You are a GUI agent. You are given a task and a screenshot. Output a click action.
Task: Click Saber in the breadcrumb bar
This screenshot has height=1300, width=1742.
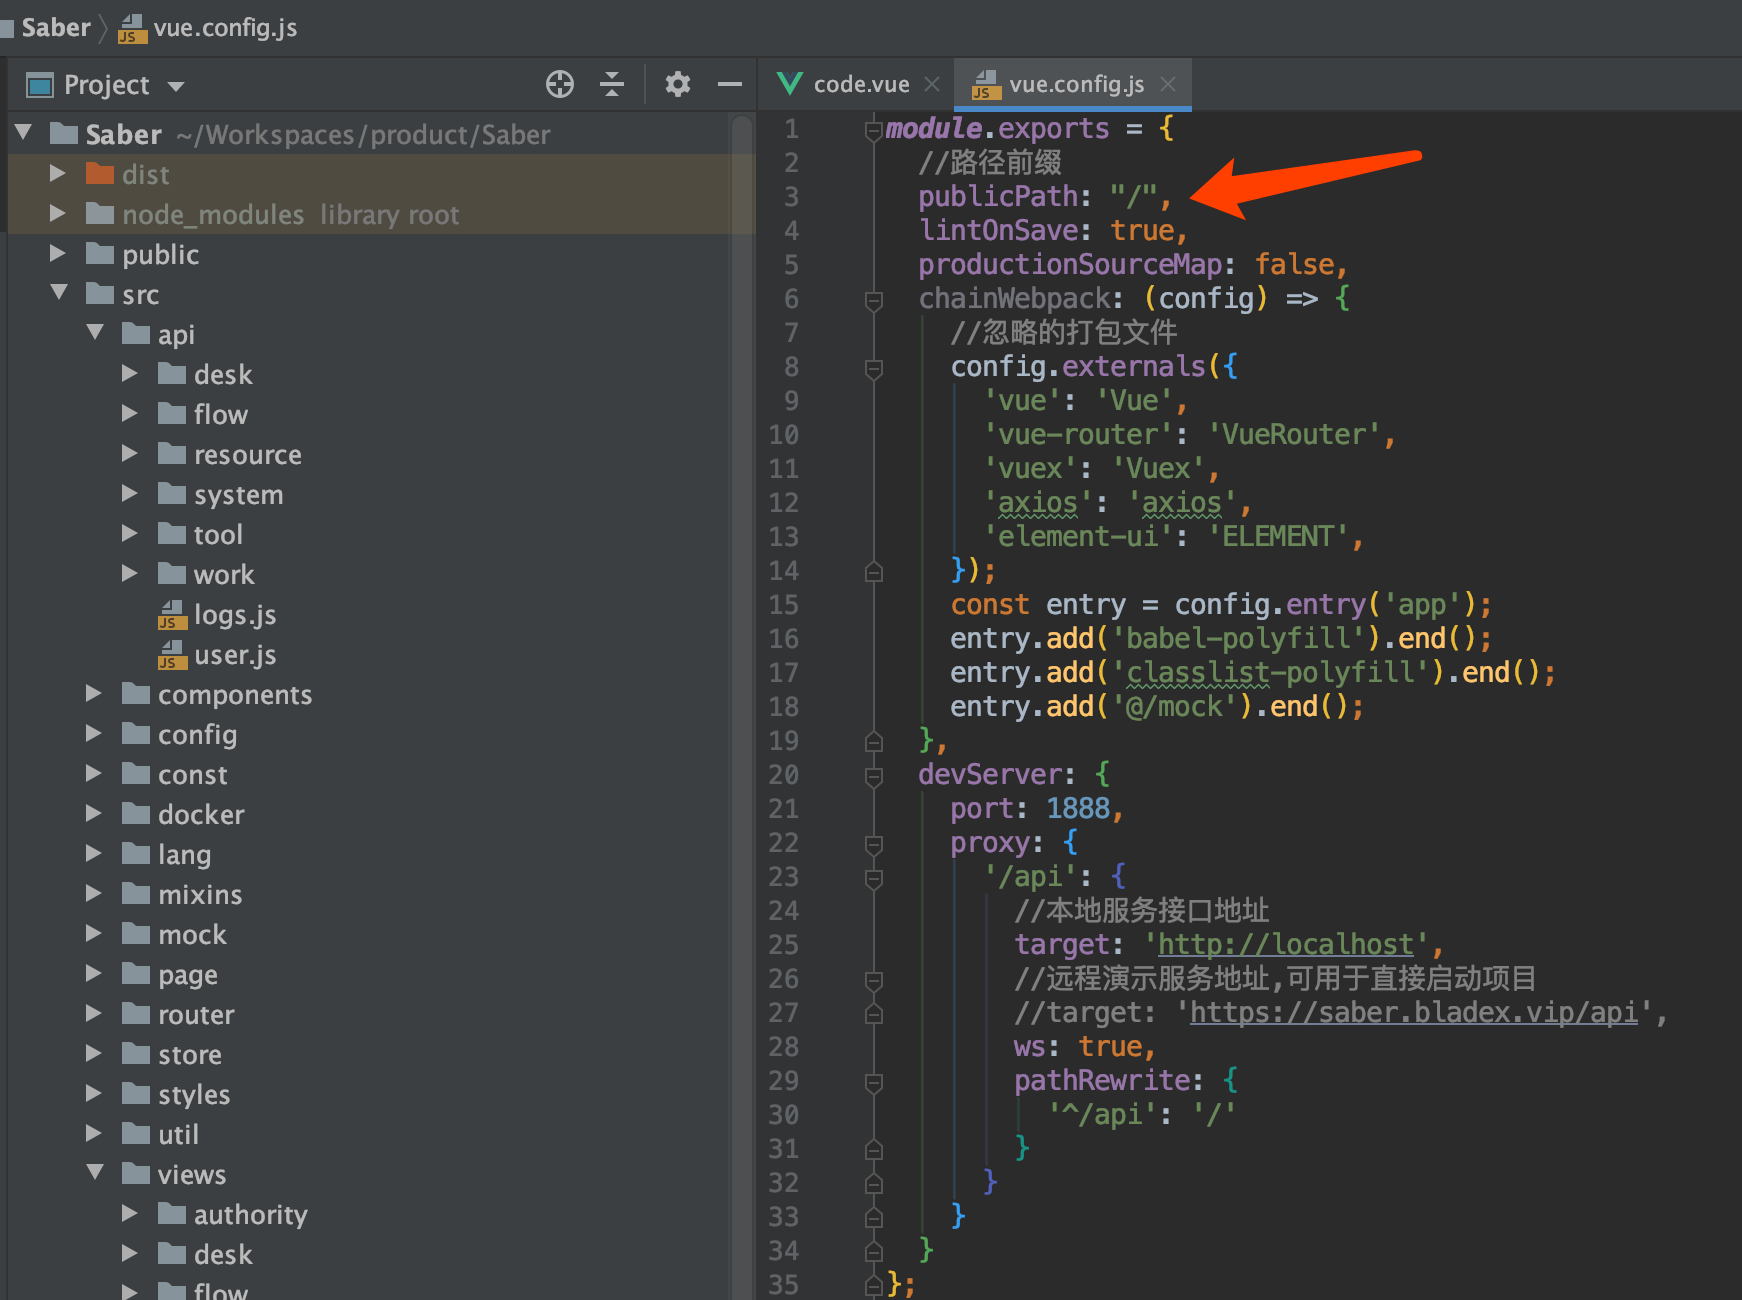coord(56,27)
